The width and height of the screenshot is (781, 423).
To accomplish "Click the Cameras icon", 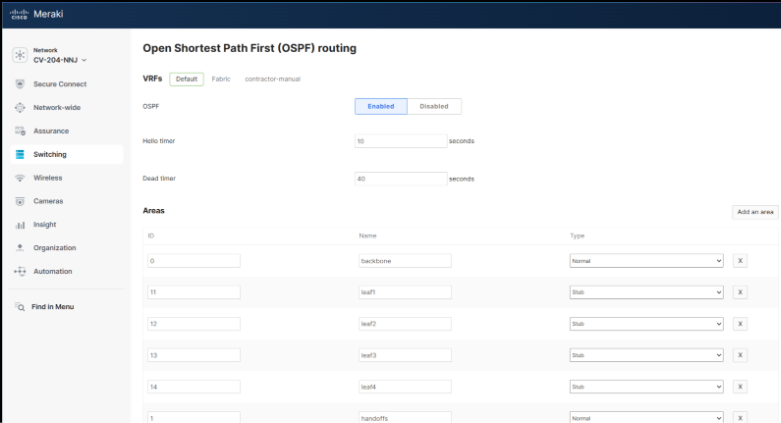I will pyautogui.click(x=20, y=201).
